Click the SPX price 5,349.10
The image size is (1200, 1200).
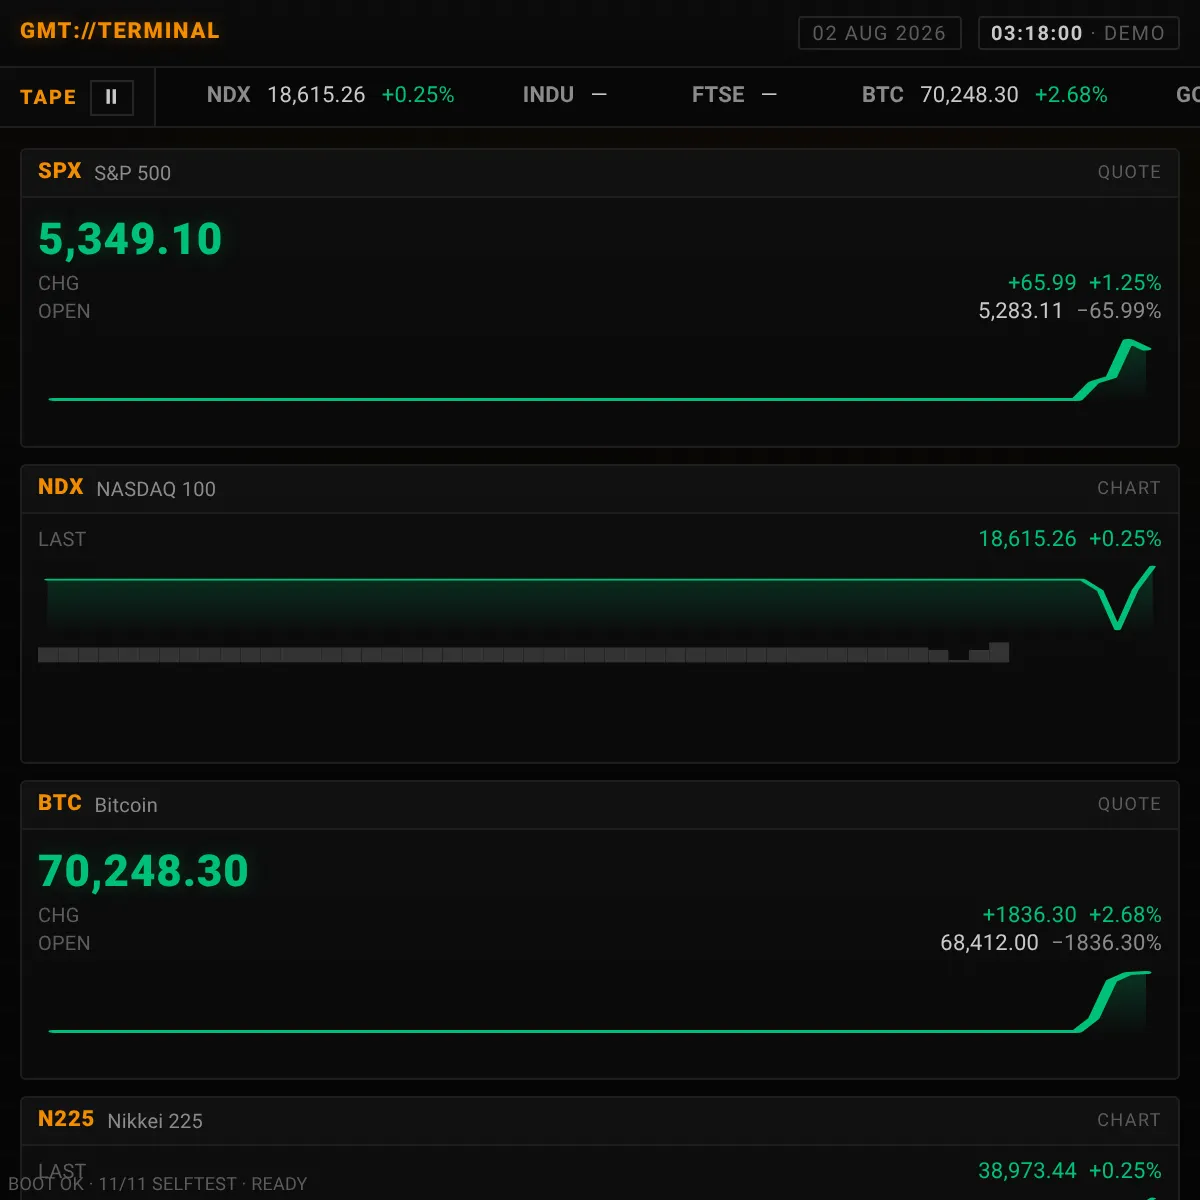(x=130, y=239)
